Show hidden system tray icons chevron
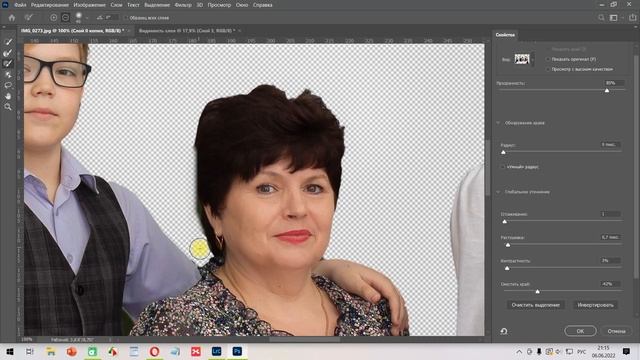The width and height of the screenshot is (640, 360). point(519,351)
